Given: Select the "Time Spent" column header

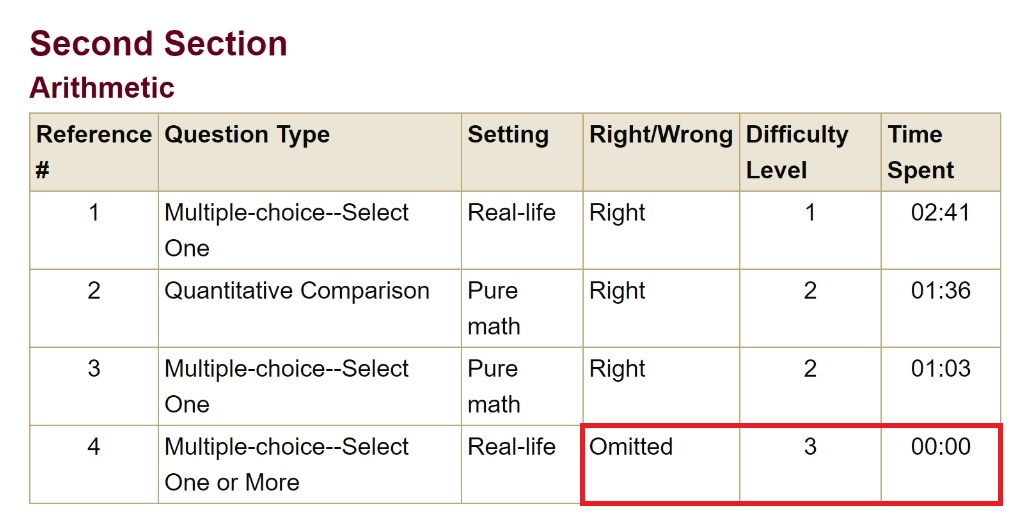Looking at the screenshot, I should pos(920,152).
